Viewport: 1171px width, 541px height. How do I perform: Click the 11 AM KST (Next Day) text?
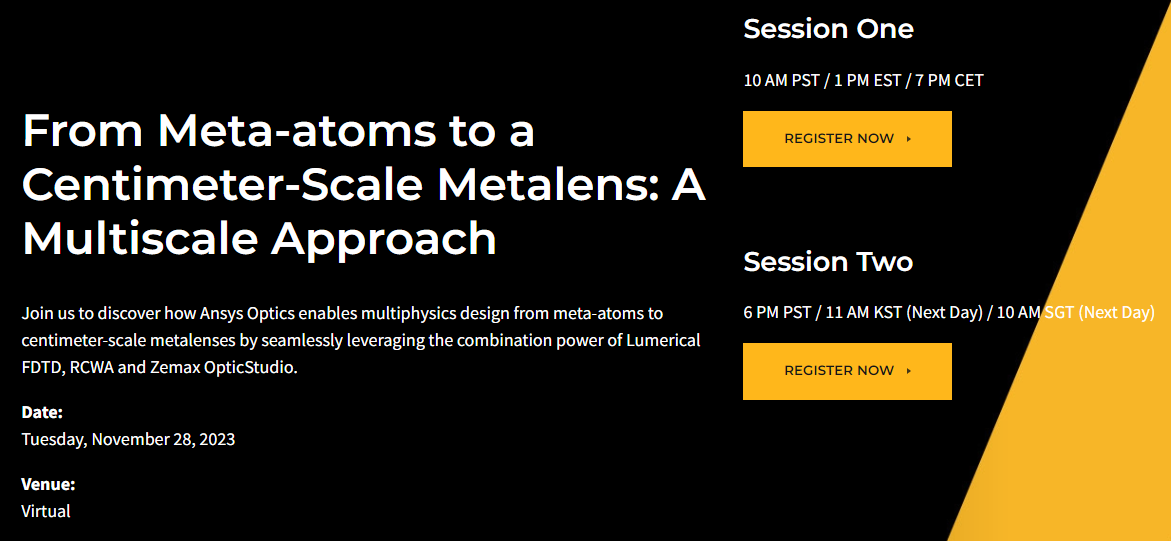click(x=904, y=312)
